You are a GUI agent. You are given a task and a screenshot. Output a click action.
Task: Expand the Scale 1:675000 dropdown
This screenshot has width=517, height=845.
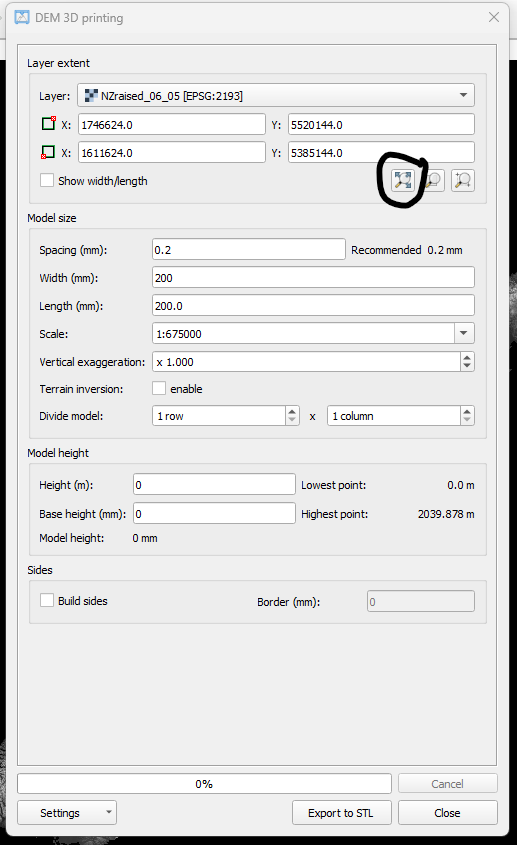click(464, 333)
